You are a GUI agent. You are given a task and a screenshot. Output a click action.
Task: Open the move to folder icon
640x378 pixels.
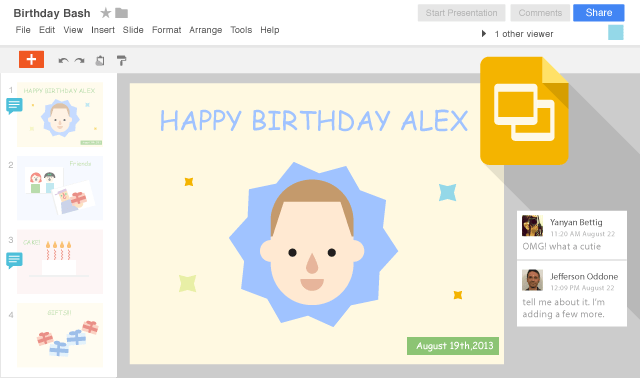121,13
